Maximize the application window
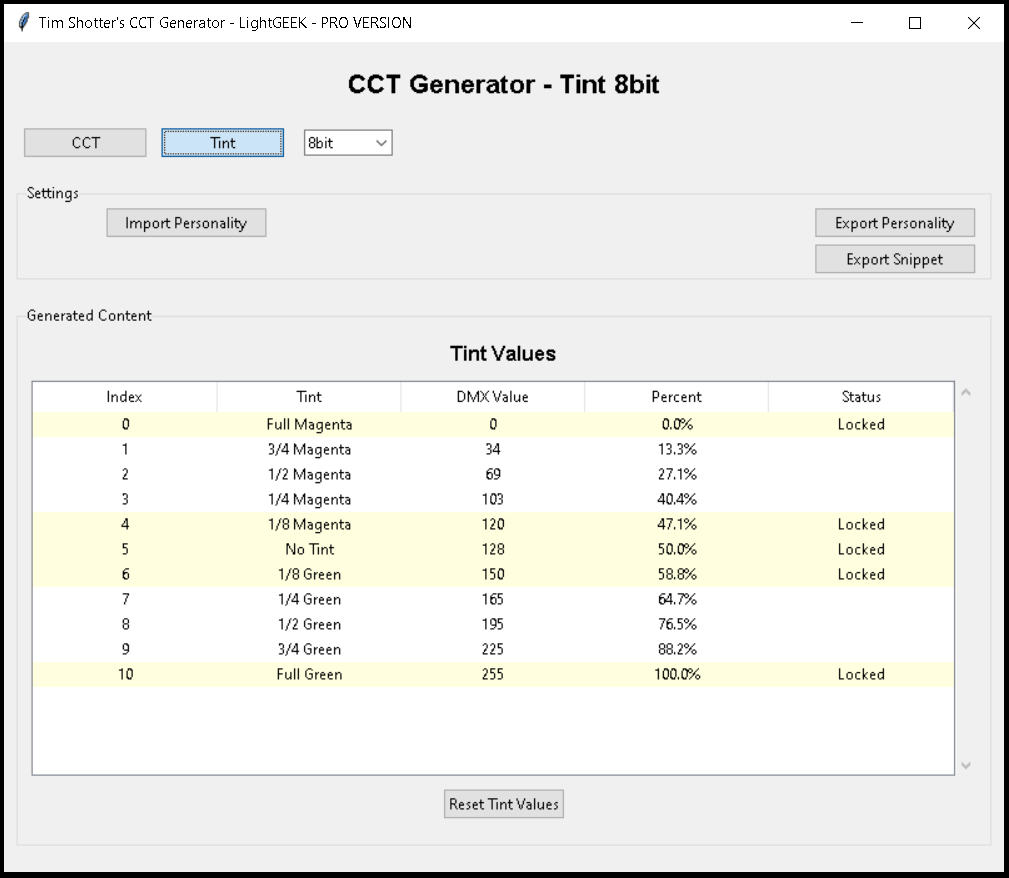 click(914, 23)
